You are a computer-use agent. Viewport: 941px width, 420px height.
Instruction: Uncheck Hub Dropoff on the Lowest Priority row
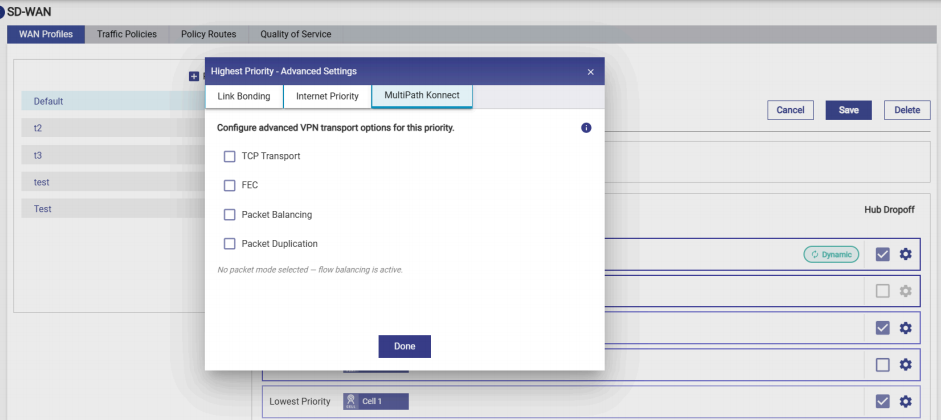(882, 401)
